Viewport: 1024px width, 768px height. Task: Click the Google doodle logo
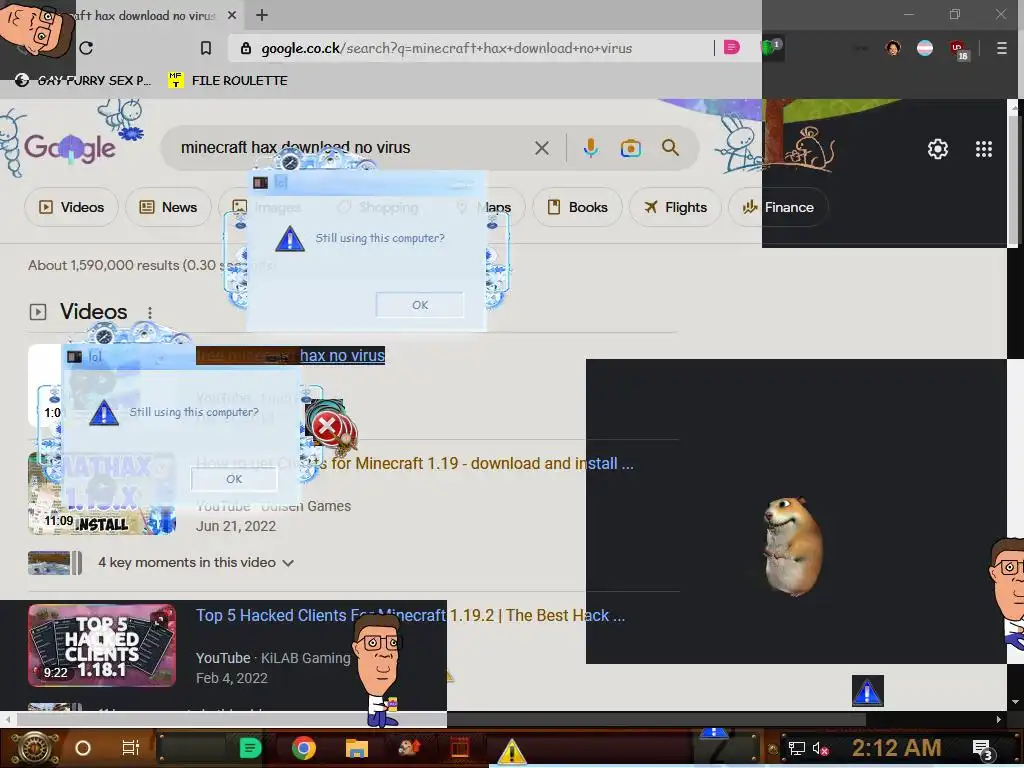point(70,148)
